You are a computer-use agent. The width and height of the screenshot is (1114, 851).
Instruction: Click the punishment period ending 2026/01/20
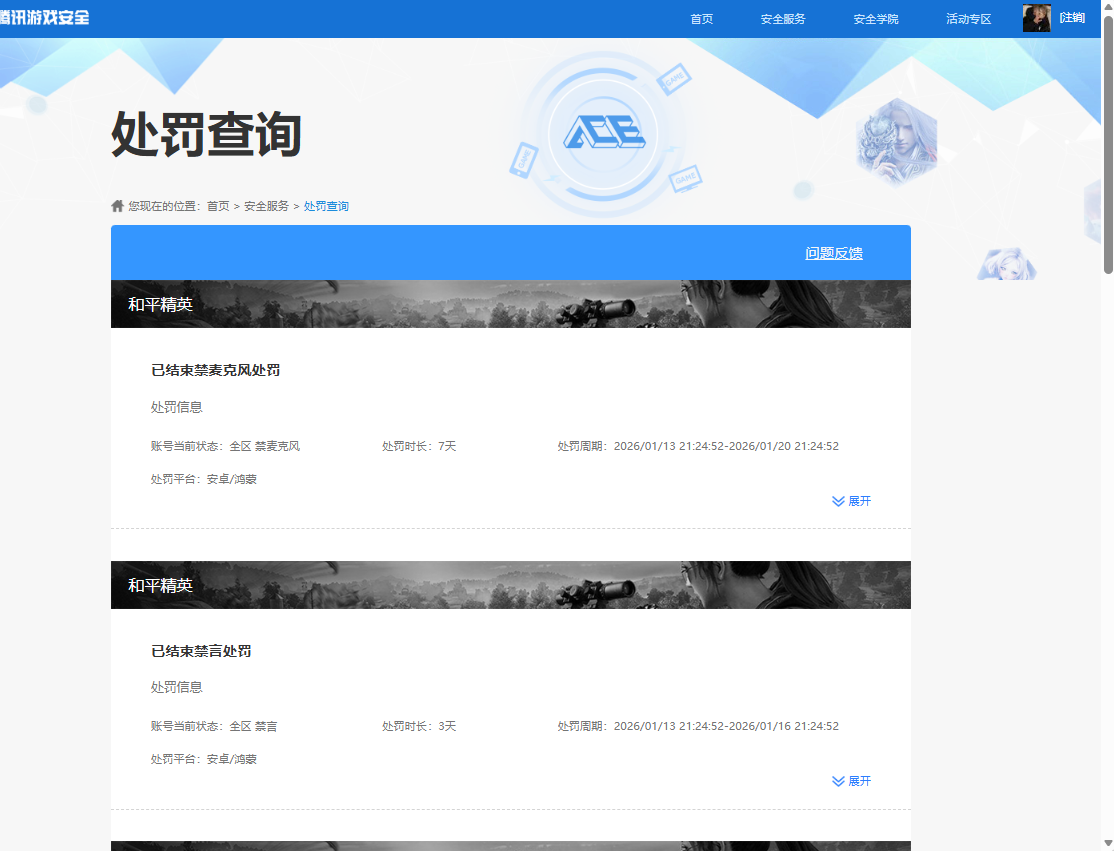[698, 446]
